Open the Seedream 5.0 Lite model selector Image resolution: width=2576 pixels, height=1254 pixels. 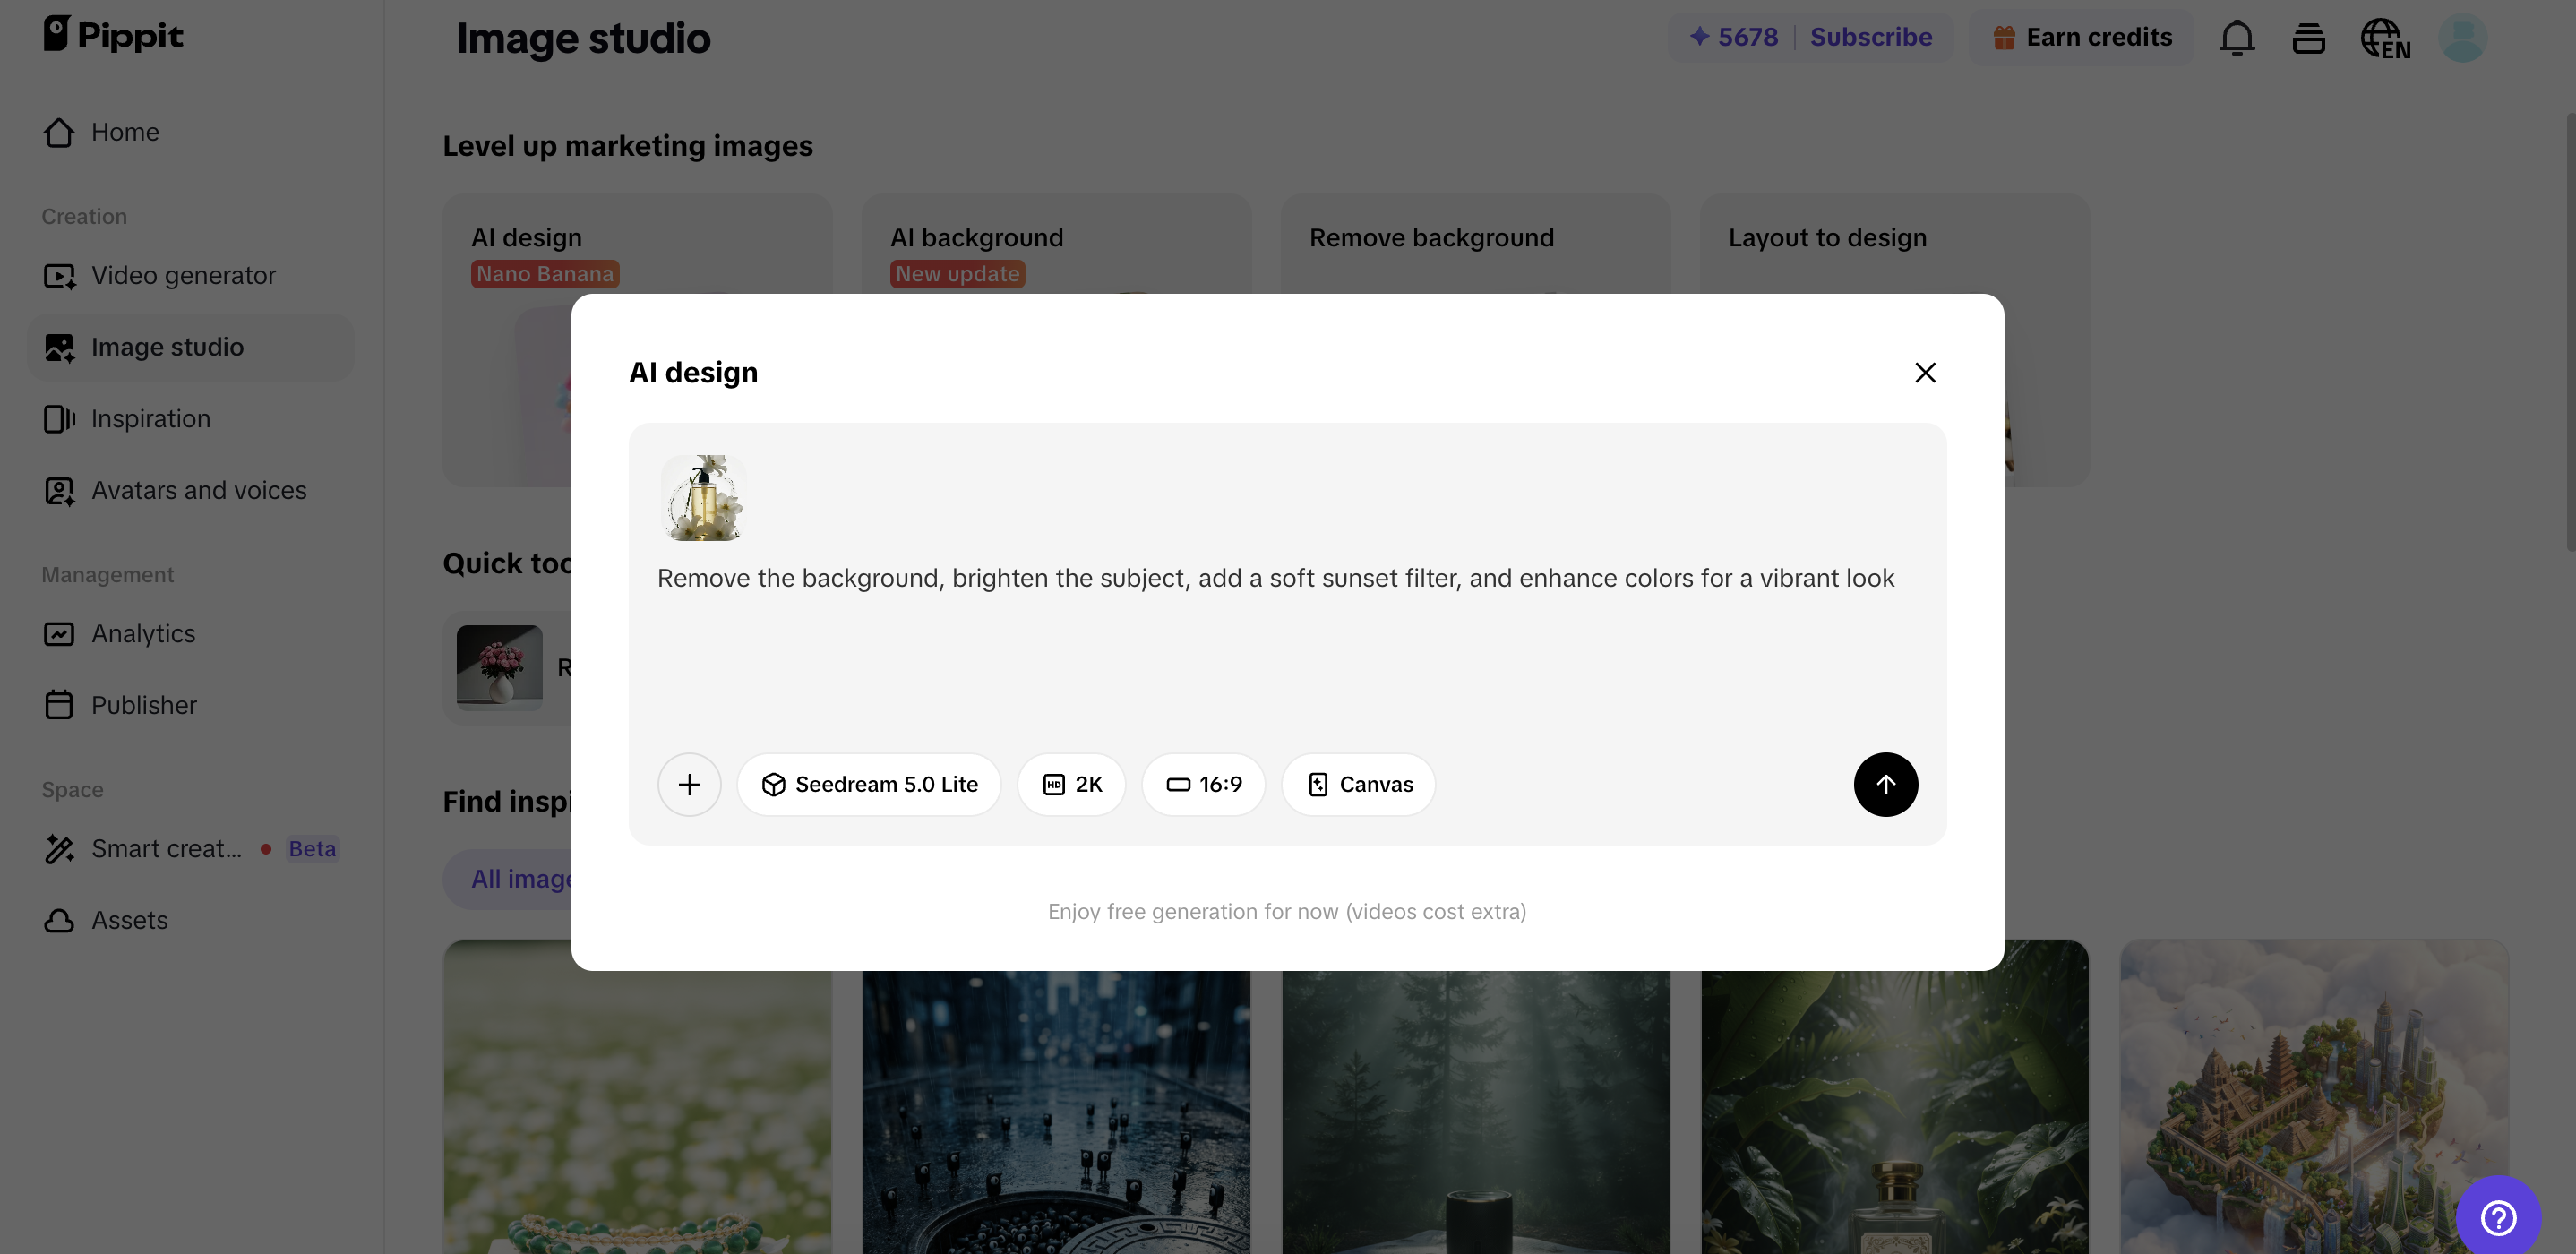click(x=869, y=784)
